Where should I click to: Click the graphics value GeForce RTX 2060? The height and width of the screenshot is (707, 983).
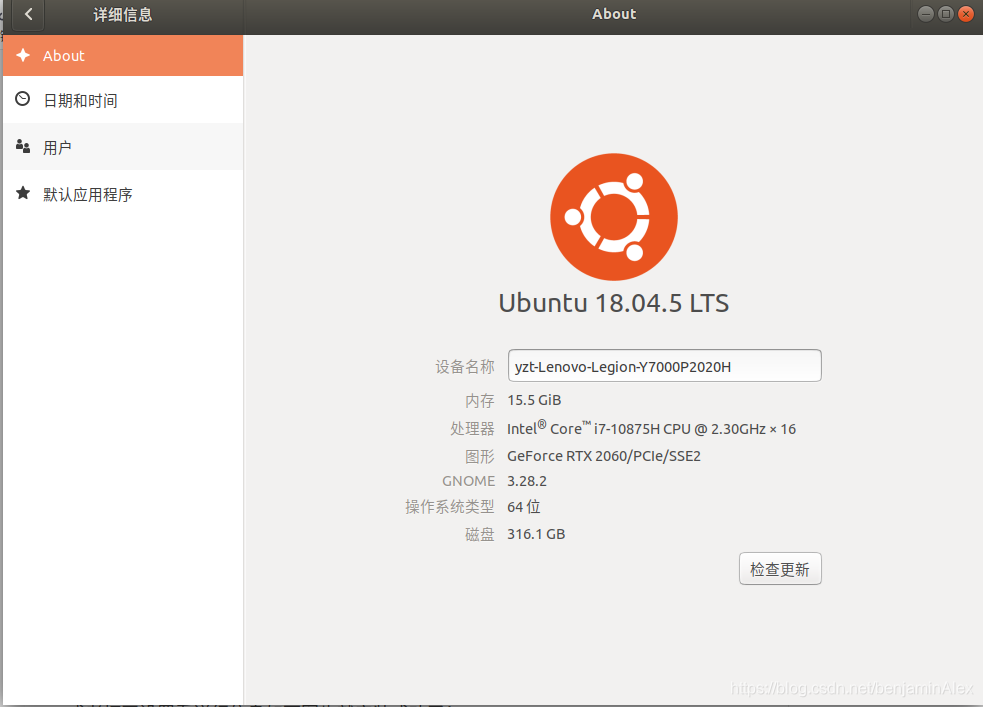point(604,456)
